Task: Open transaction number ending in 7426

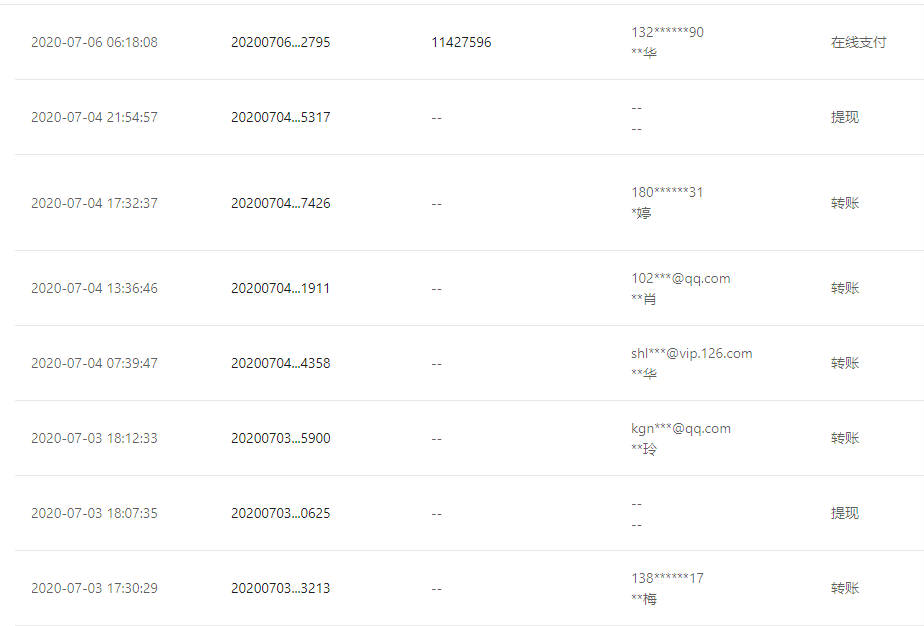Action: 280,203
